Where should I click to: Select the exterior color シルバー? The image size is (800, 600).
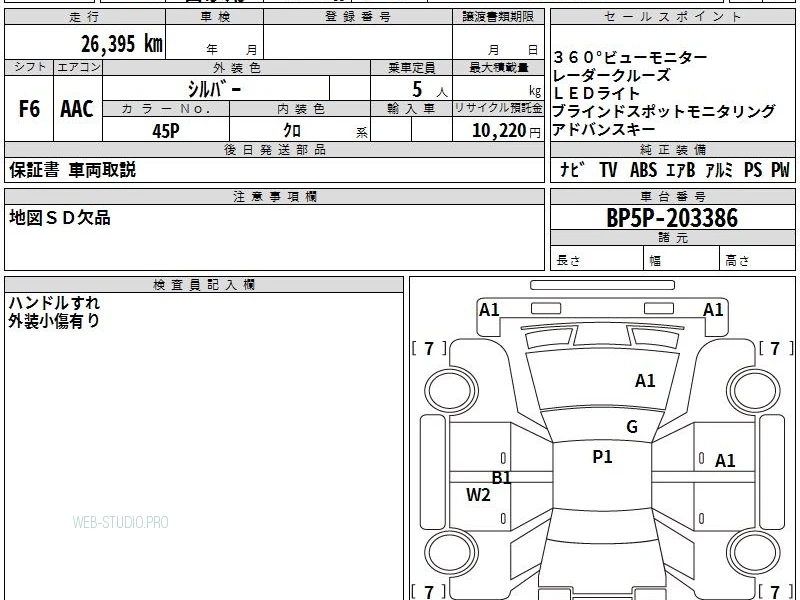pyautogui.click(x=214, y=89)
